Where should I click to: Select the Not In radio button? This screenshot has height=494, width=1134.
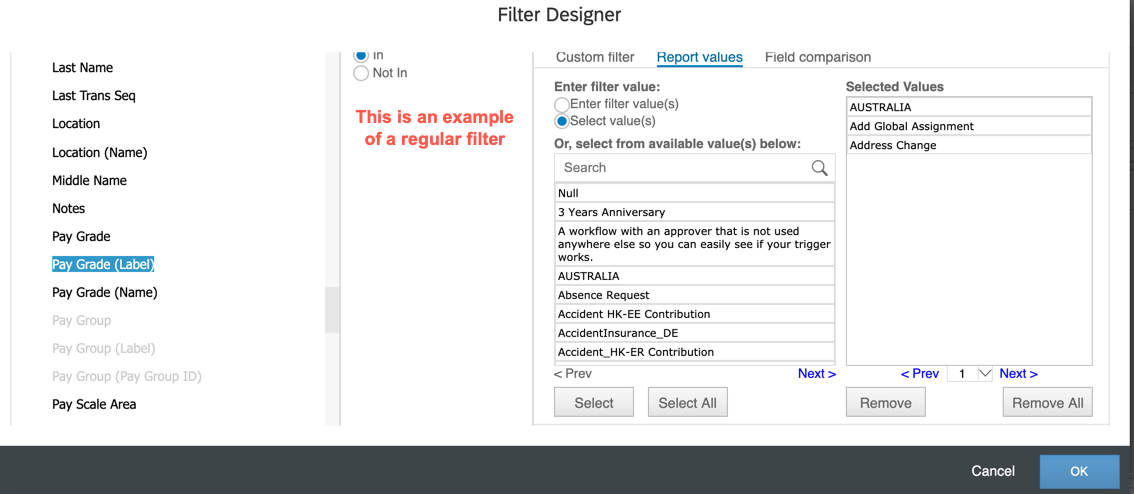[360, 73]
